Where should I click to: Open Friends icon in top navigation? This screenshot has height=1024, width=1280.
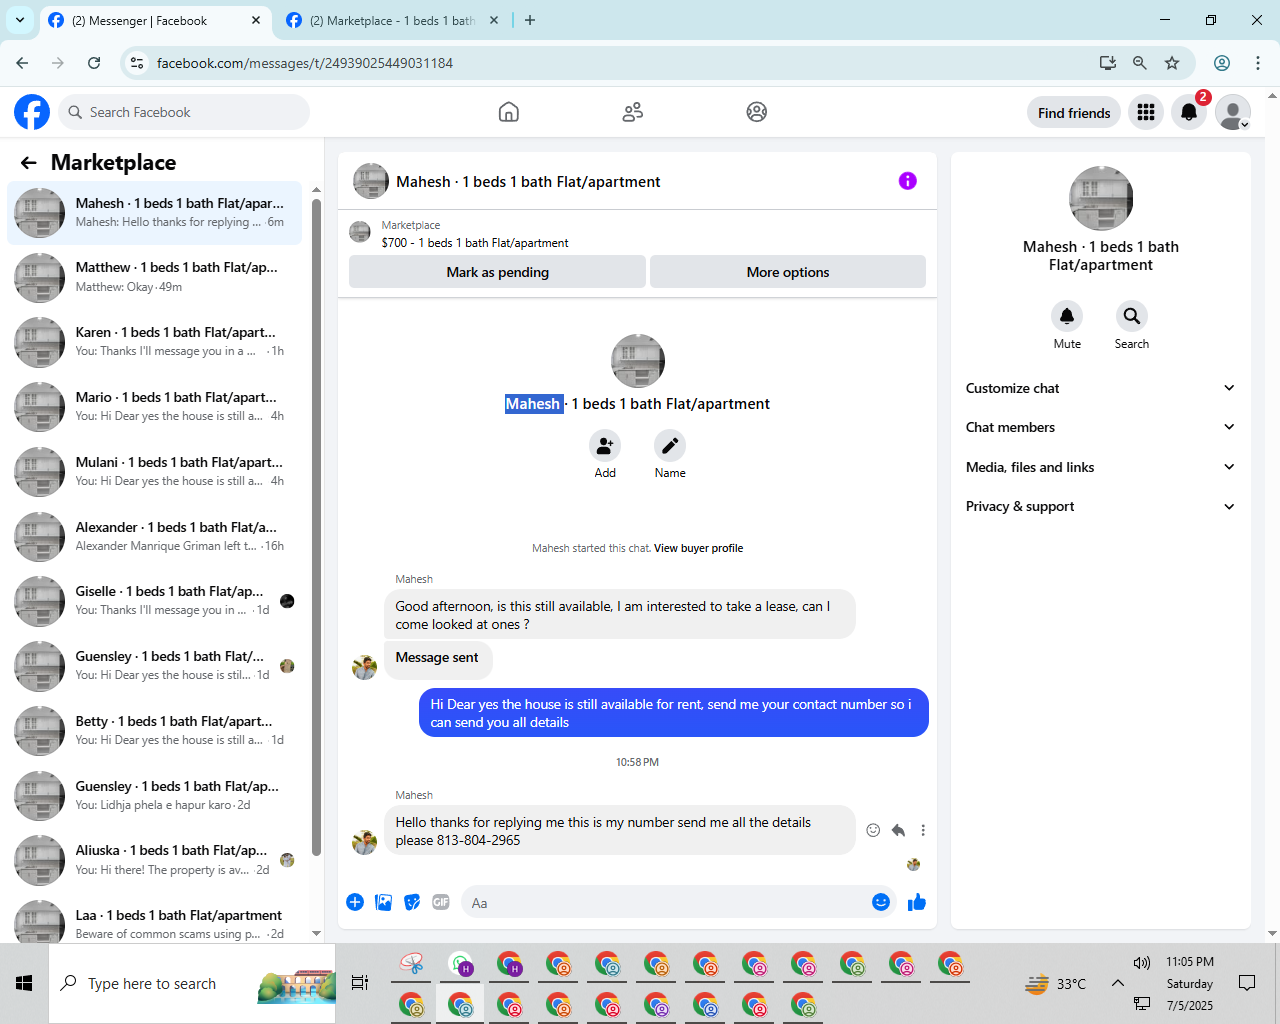[x=633, y=112]
